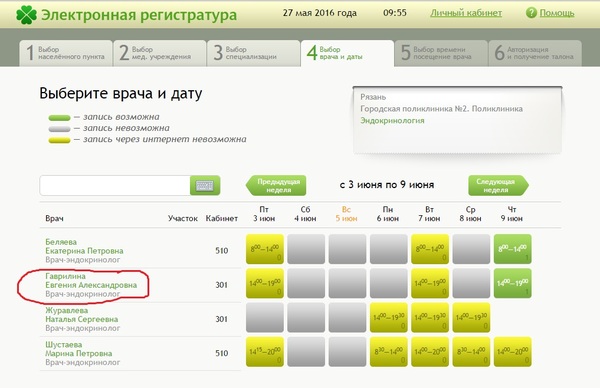
Task: Click Предыдущая неделя button
Action: point(276,186)
